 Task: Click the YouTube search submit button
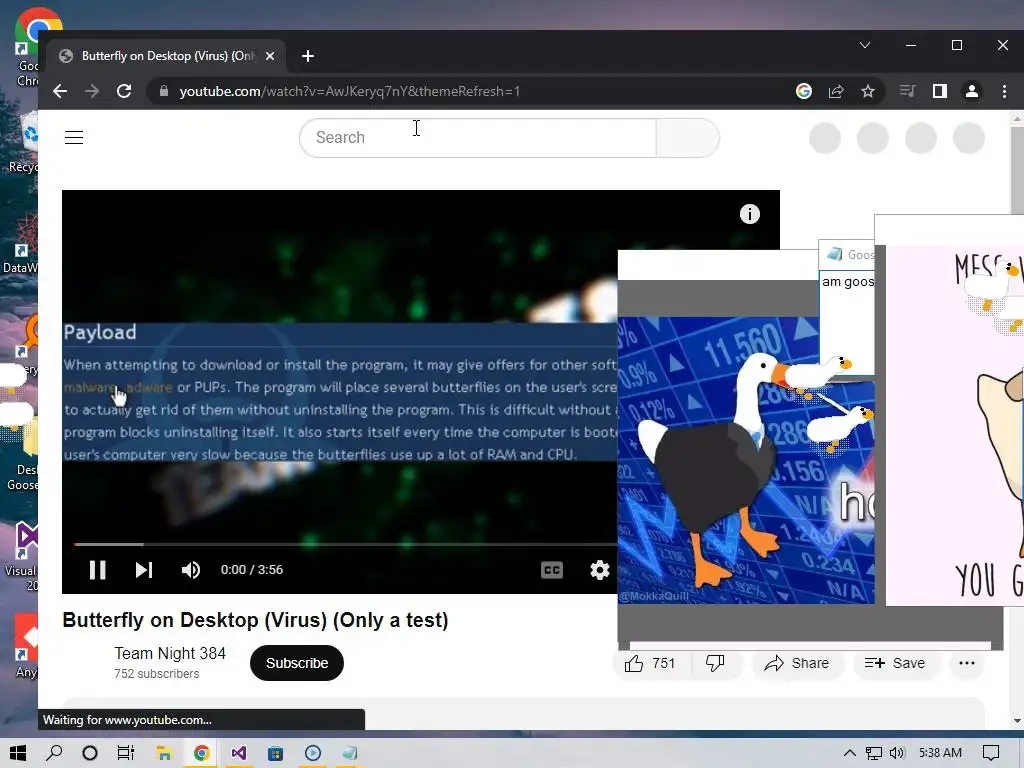coord(688,138)
